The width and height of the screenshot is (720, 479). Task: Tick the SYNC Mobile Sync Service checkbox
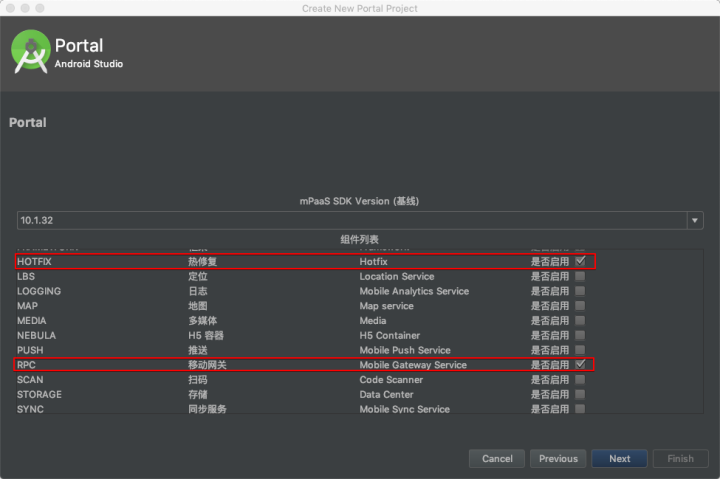(x=580, y=409)
